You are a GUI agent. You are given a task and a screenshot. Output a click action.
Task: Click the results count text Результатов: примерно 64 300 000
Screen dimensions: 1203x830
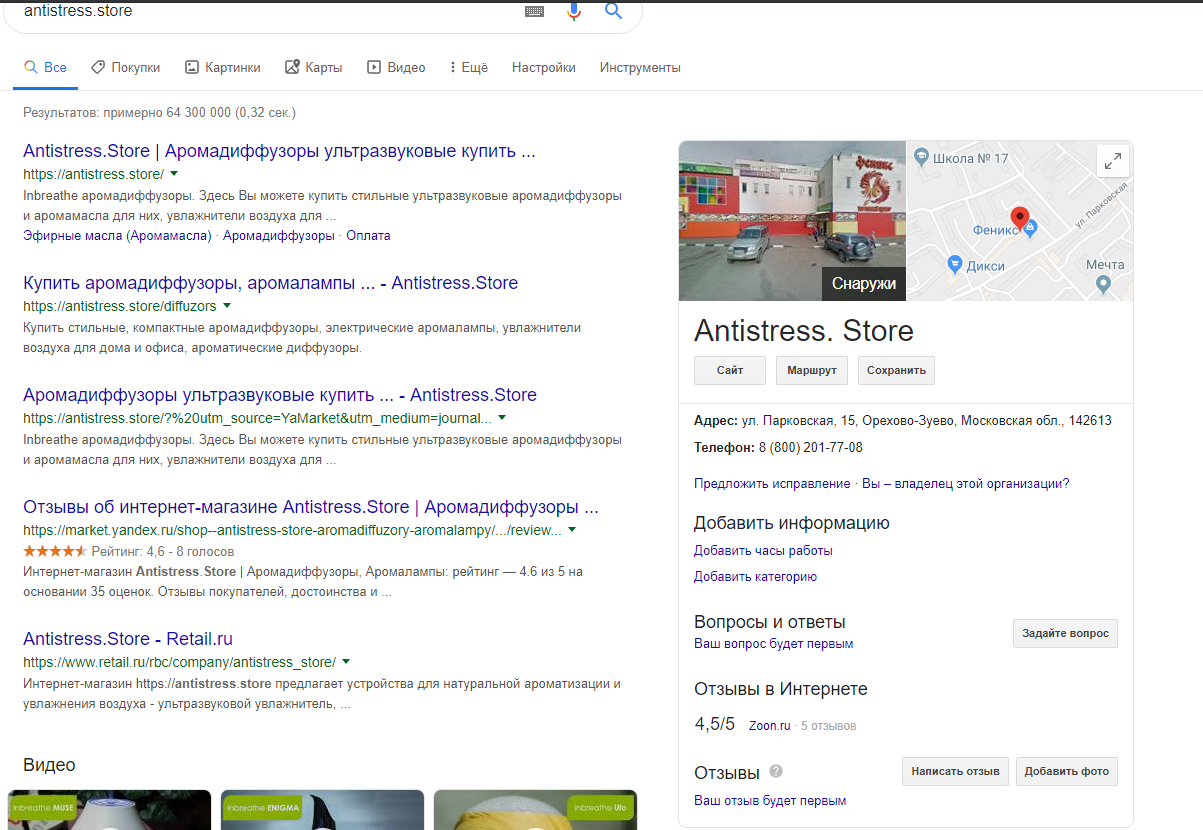coord(159,113)
